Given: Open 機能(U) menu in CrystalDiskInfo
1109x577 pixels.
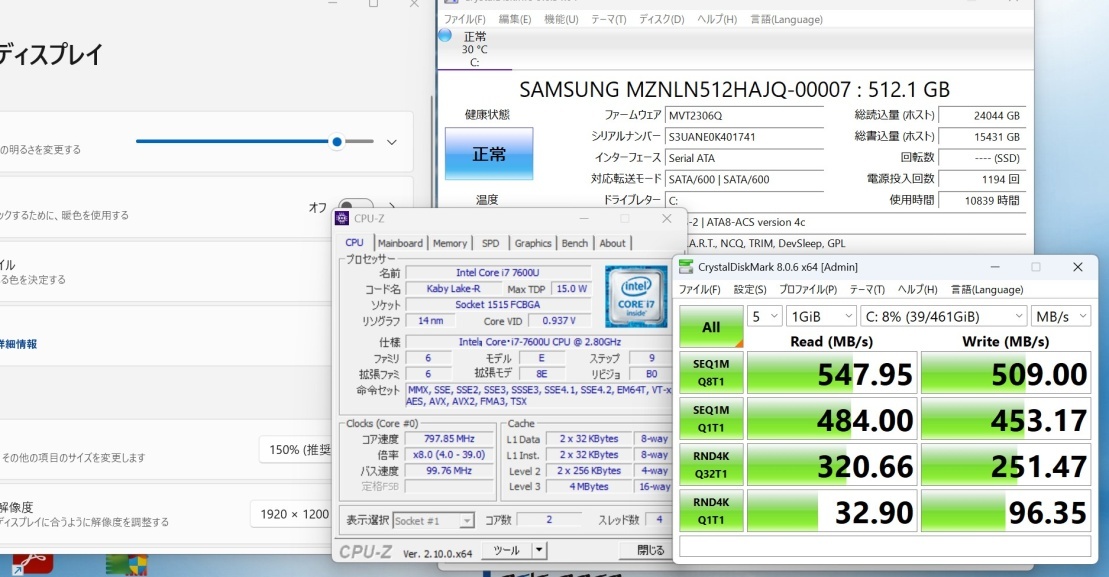Looking at the screenshot, I should [561, 19].
